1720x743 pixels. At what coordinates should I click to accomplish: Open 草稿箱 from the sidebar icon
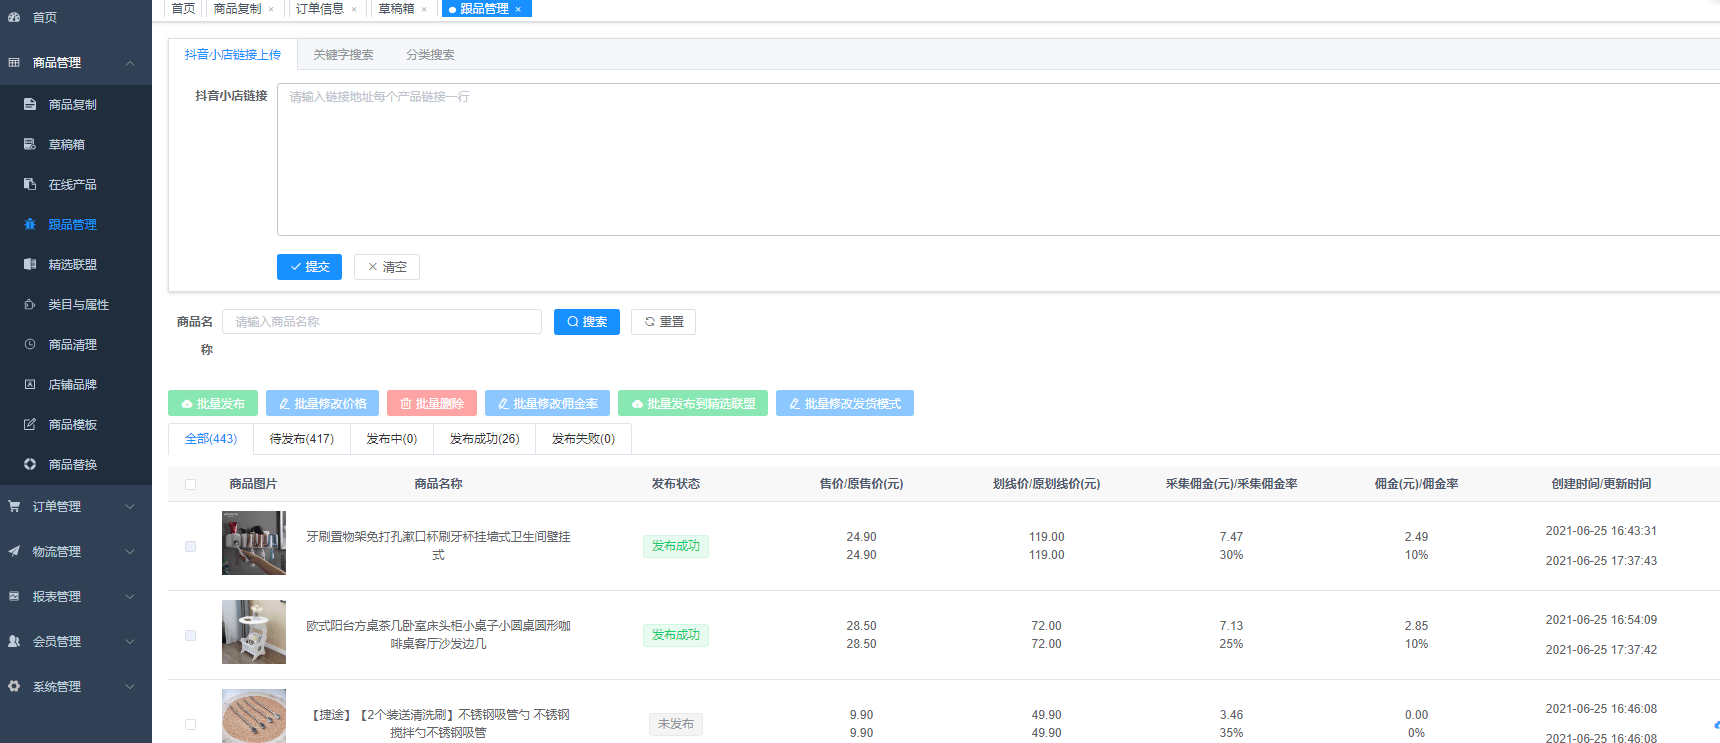(30, 144)
